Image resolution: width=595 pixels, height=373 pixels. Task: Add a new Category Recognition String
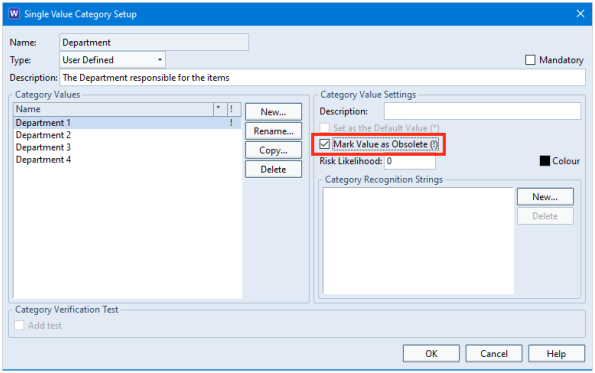(545, 197)
